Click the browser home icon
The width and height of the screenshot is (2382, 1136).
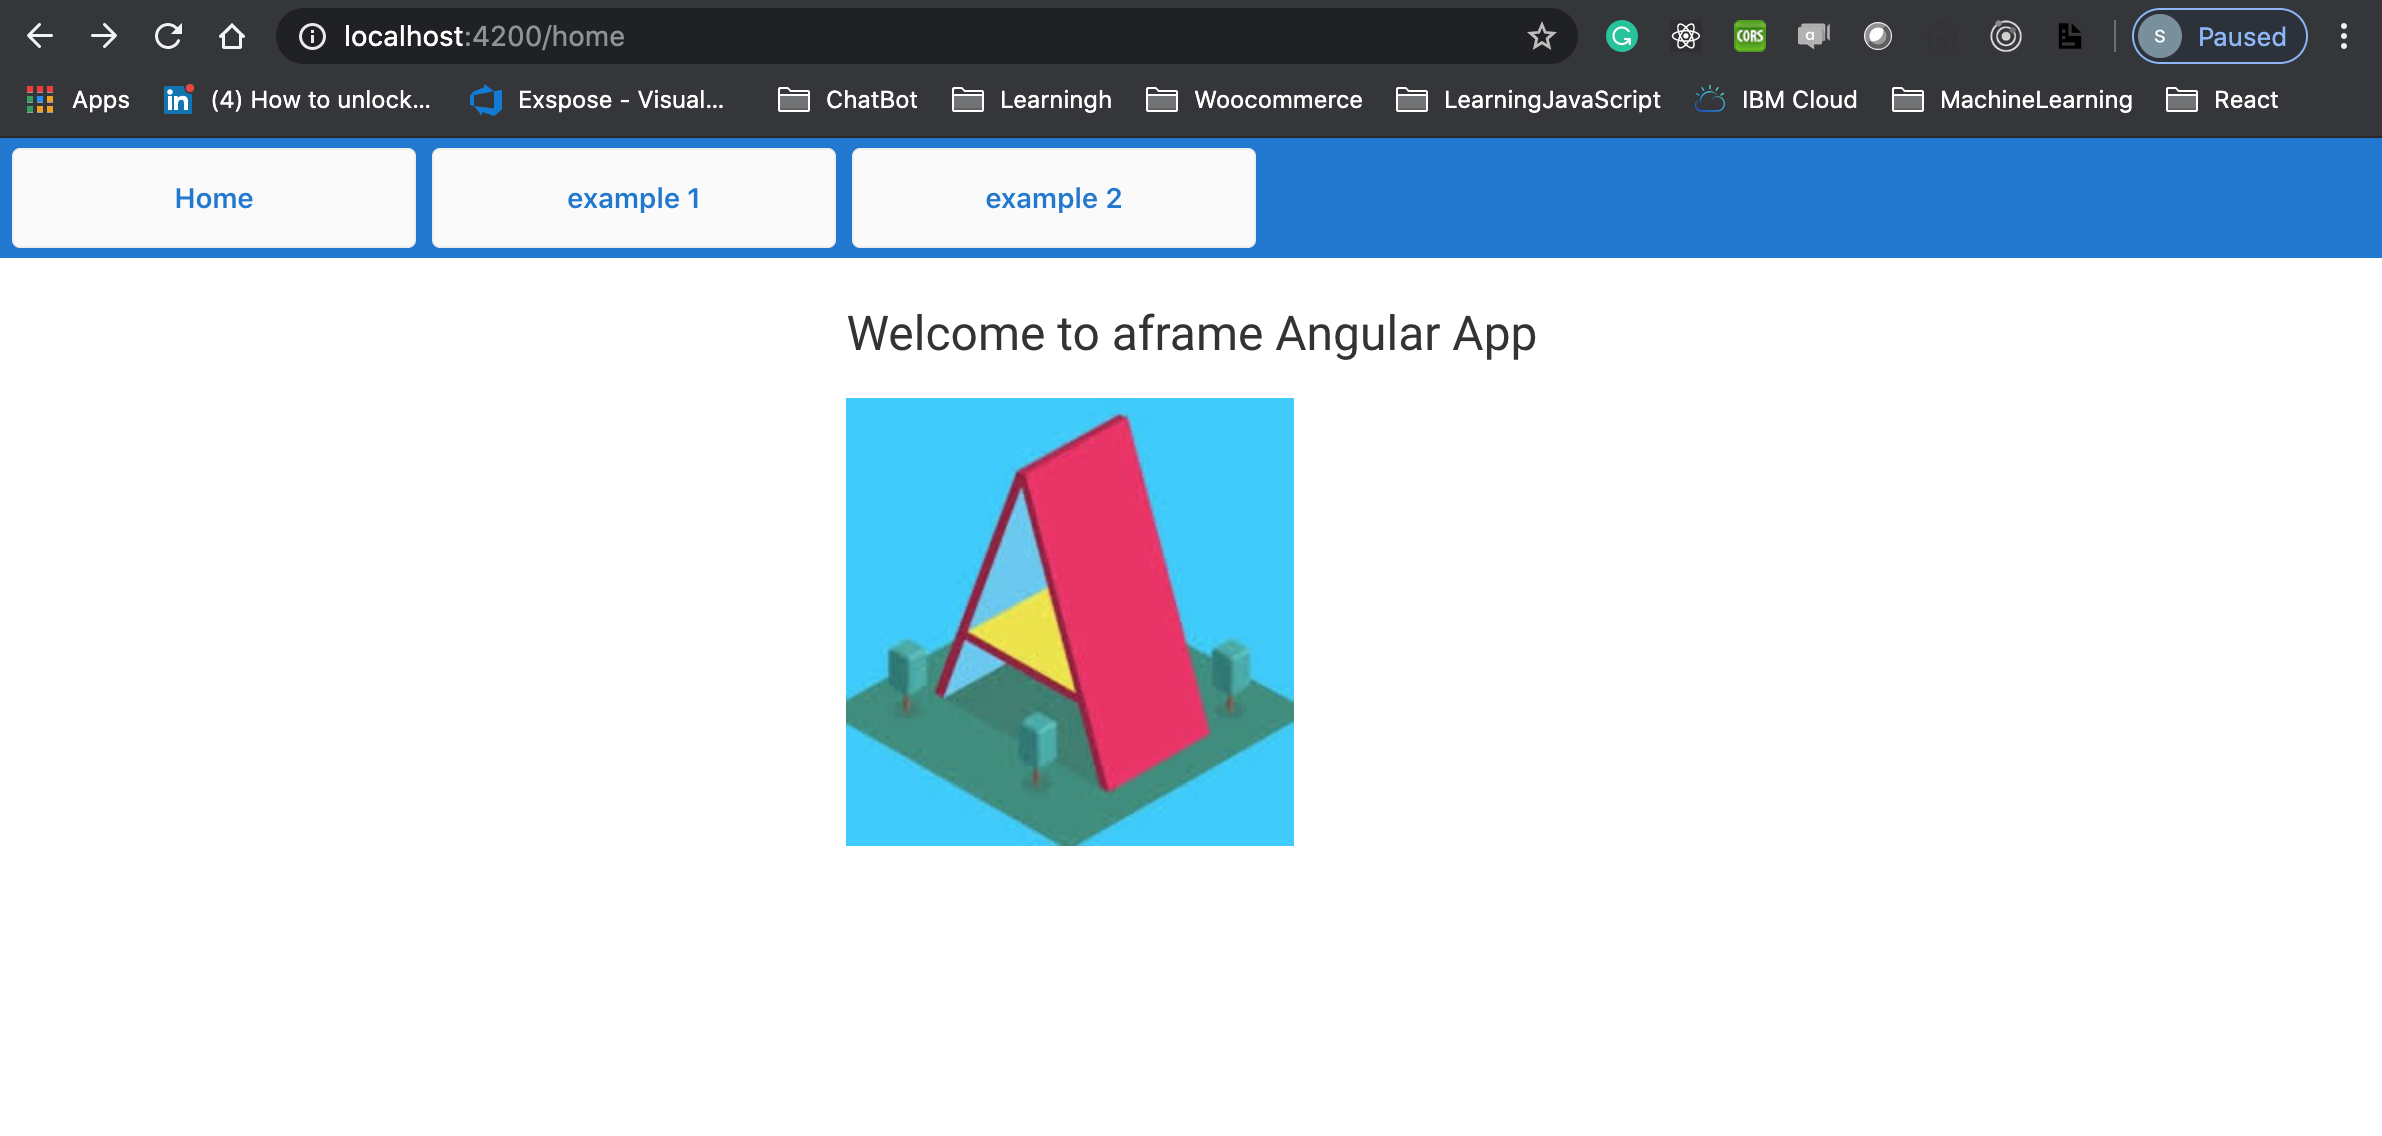pyautogui.click(x=232, y=37)
